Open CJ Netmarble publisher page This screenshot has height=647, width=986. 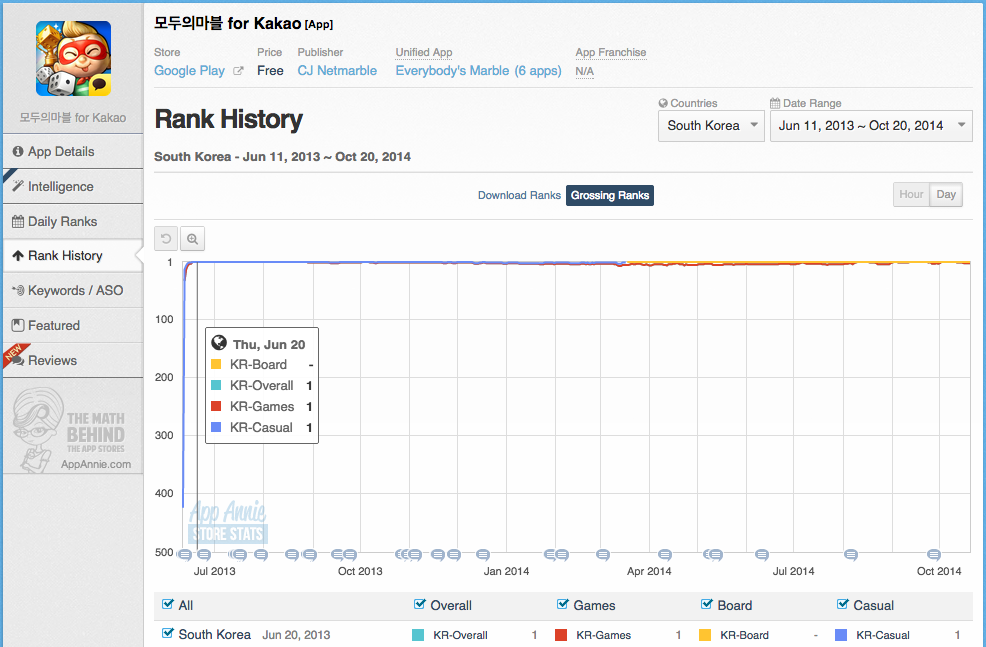coord(337,70)
